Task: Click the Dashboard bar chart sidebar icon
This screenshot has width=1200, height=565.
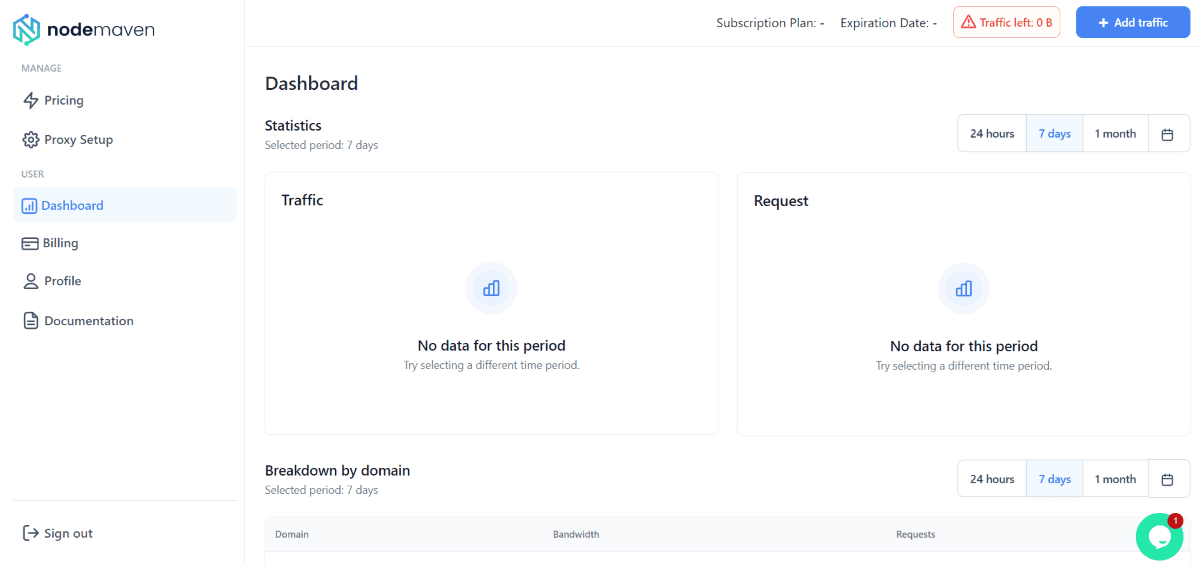Action: point(29,206)
